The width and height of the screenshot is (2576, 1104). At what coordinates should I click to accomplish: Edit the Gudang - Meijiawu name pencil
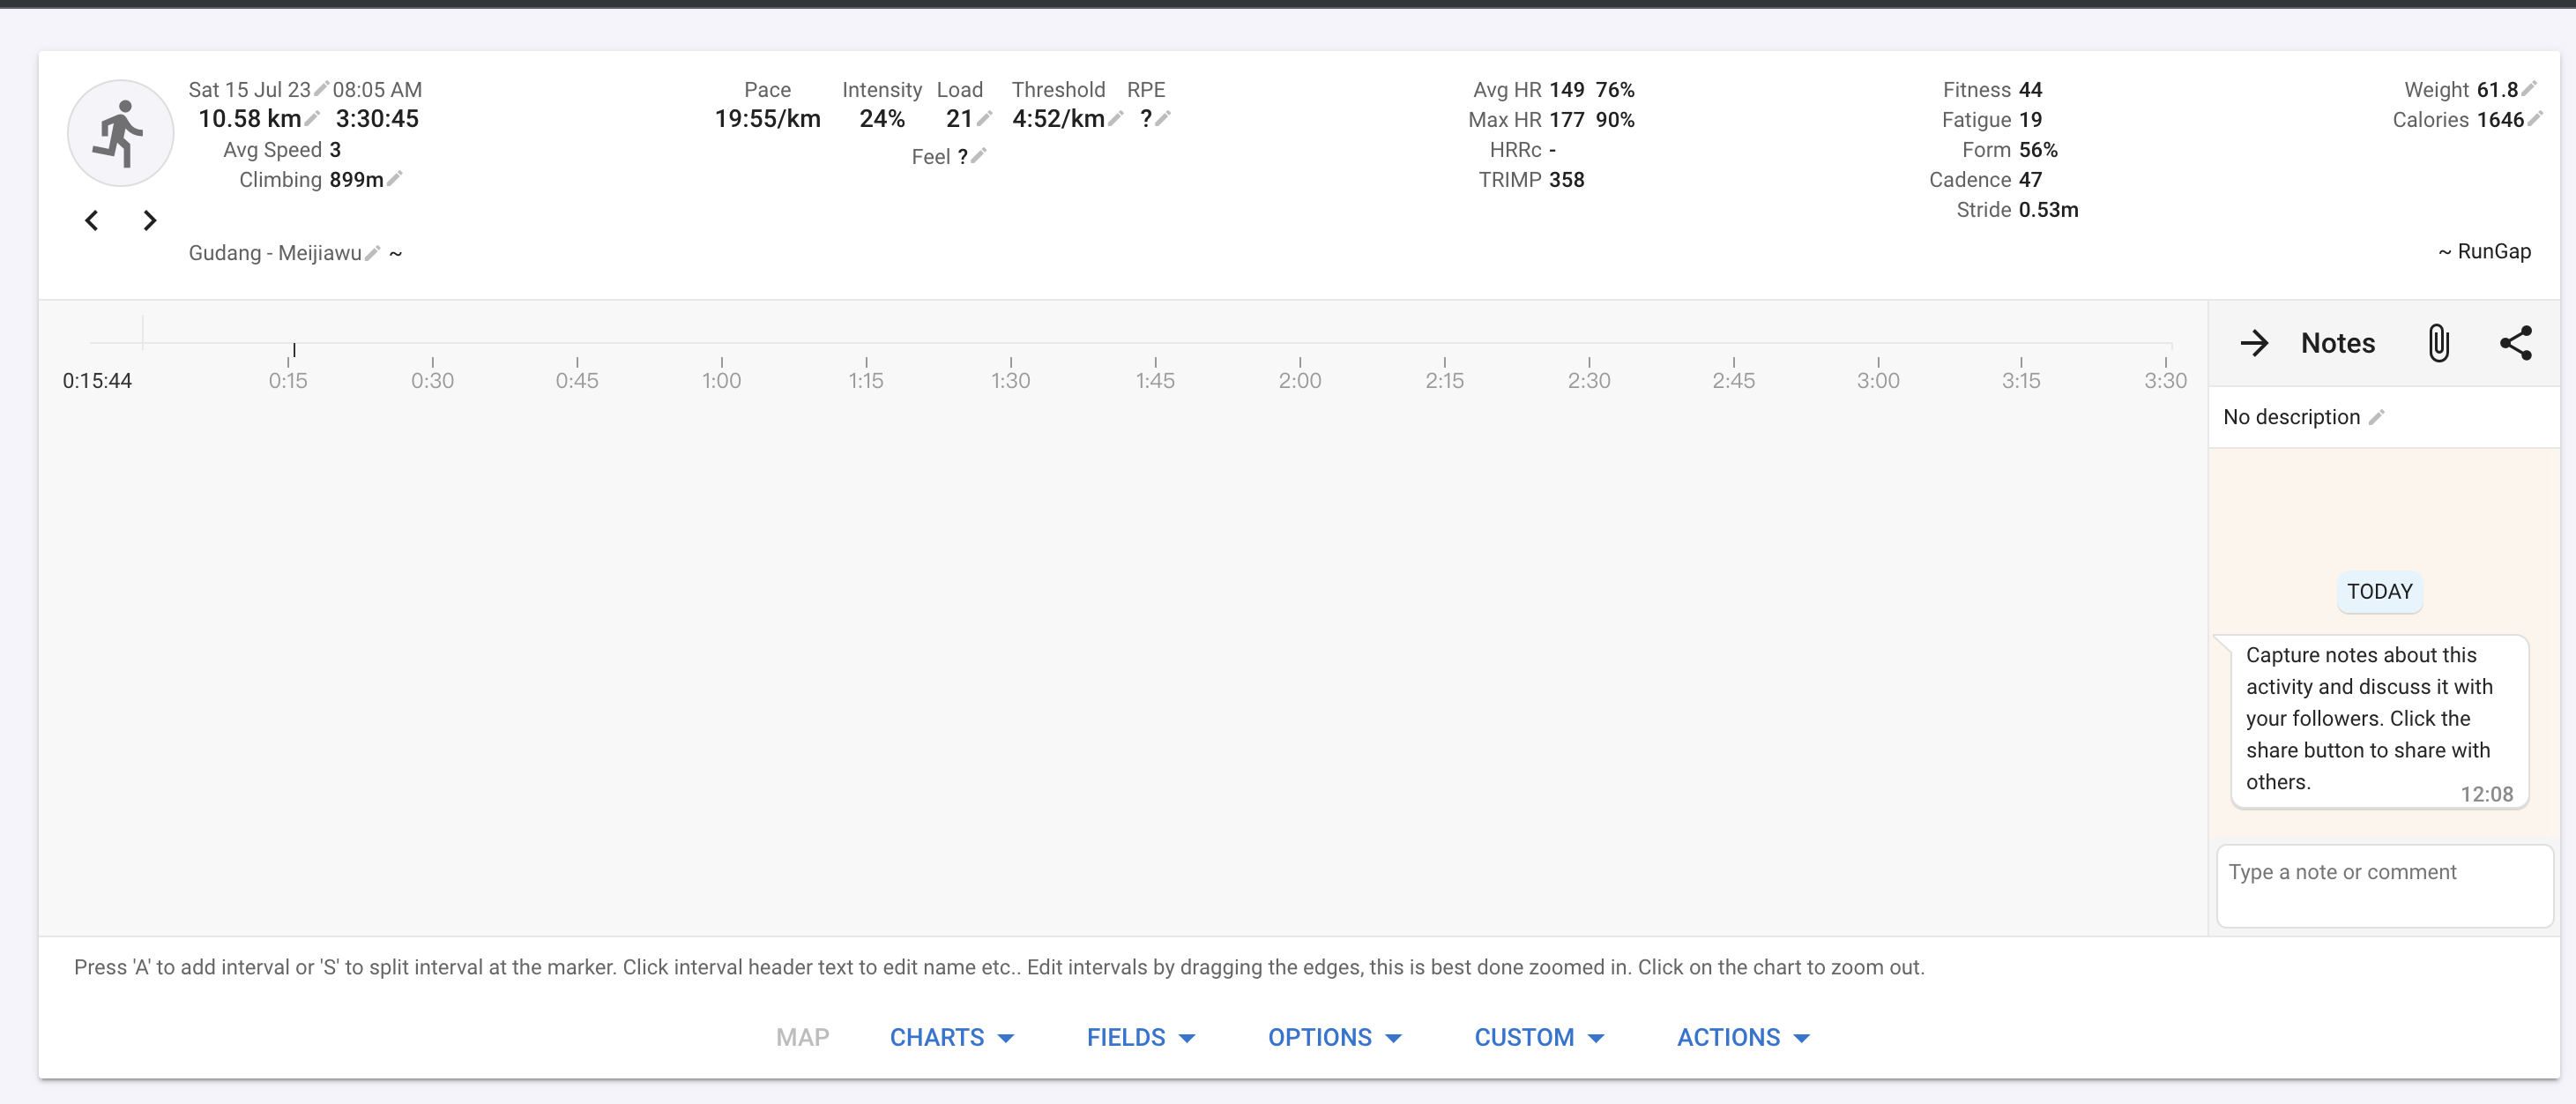click(x=373, y=252)
